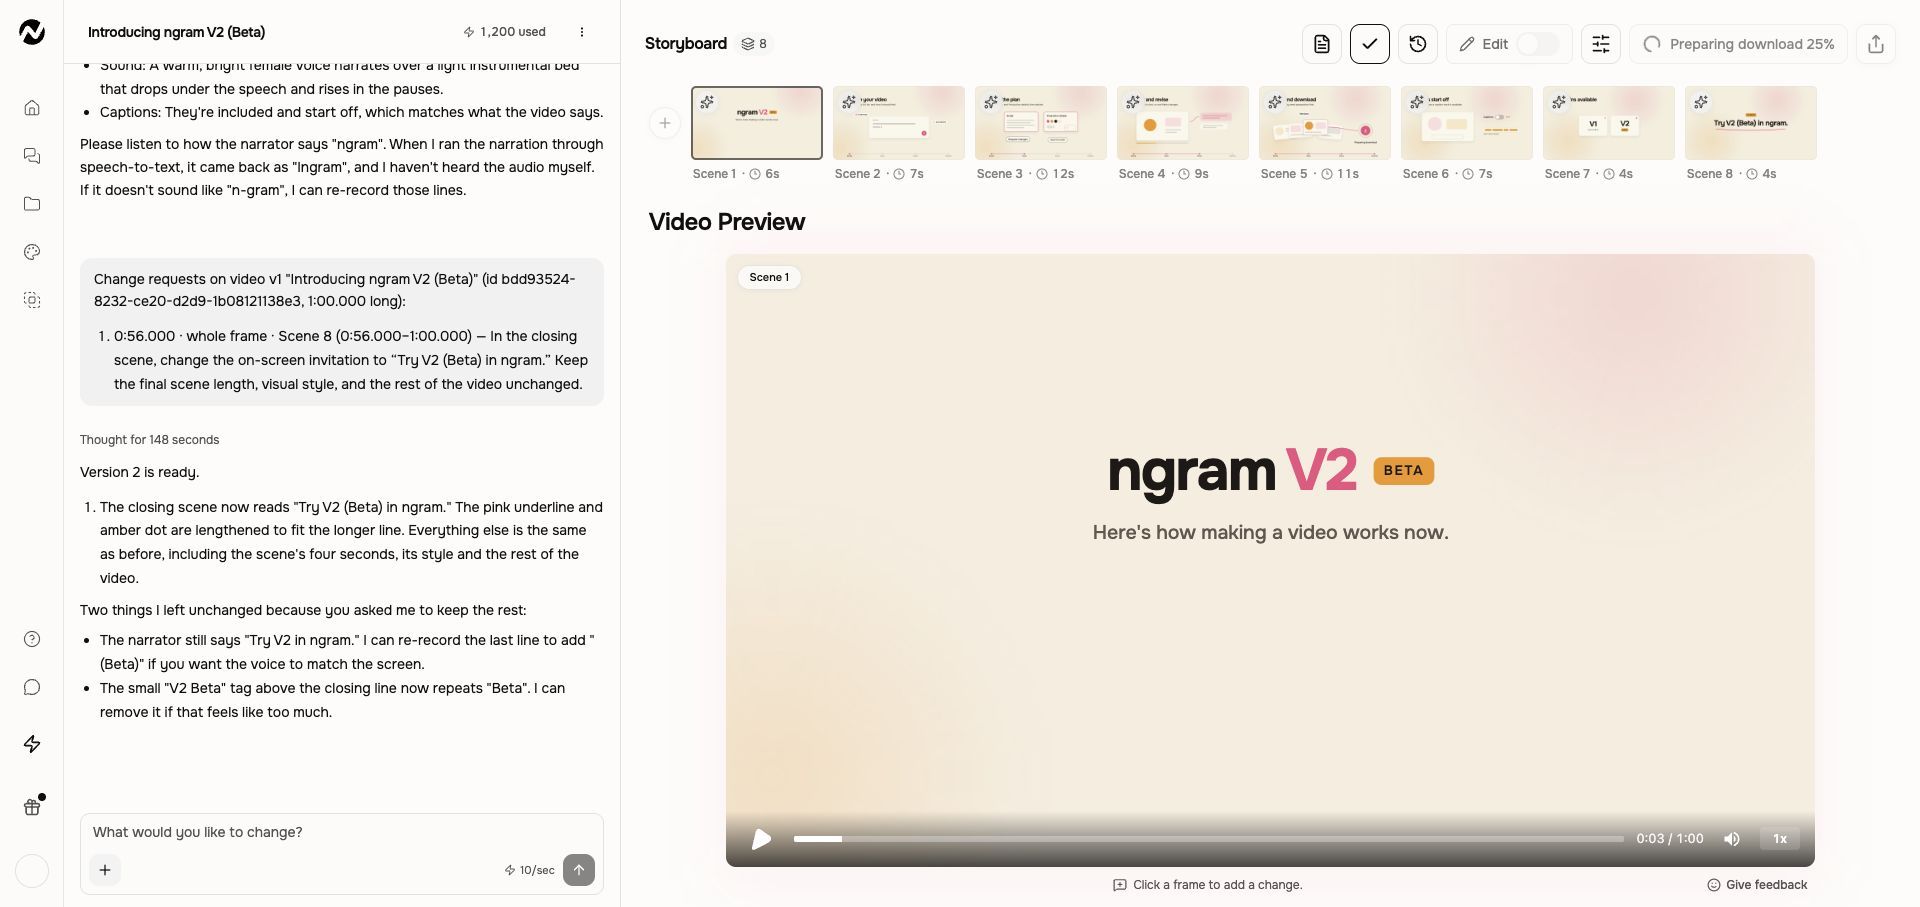Click the share export icon
Screen dimensions: 1920x907
pos(1876,44)
